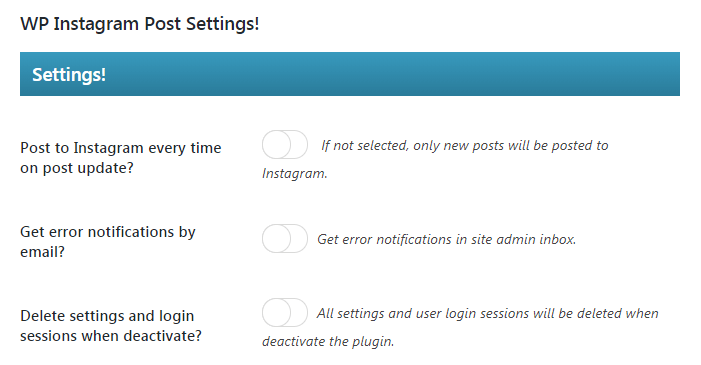Screen dimensions: 701x365
Task: Click "Post to Instagram every time" label text
Action: point(121,148)
